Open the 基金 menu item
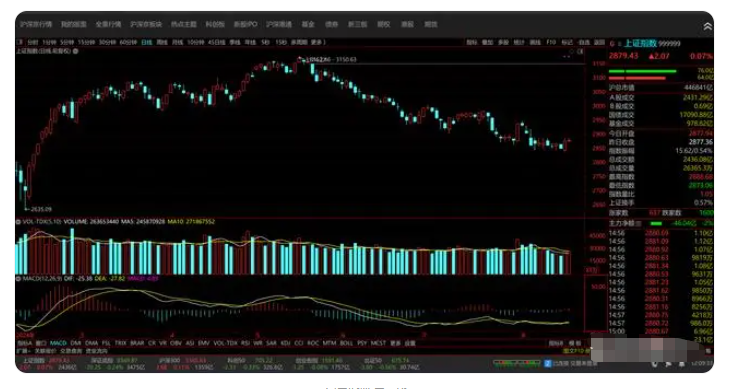 click(x=308, y=24)
